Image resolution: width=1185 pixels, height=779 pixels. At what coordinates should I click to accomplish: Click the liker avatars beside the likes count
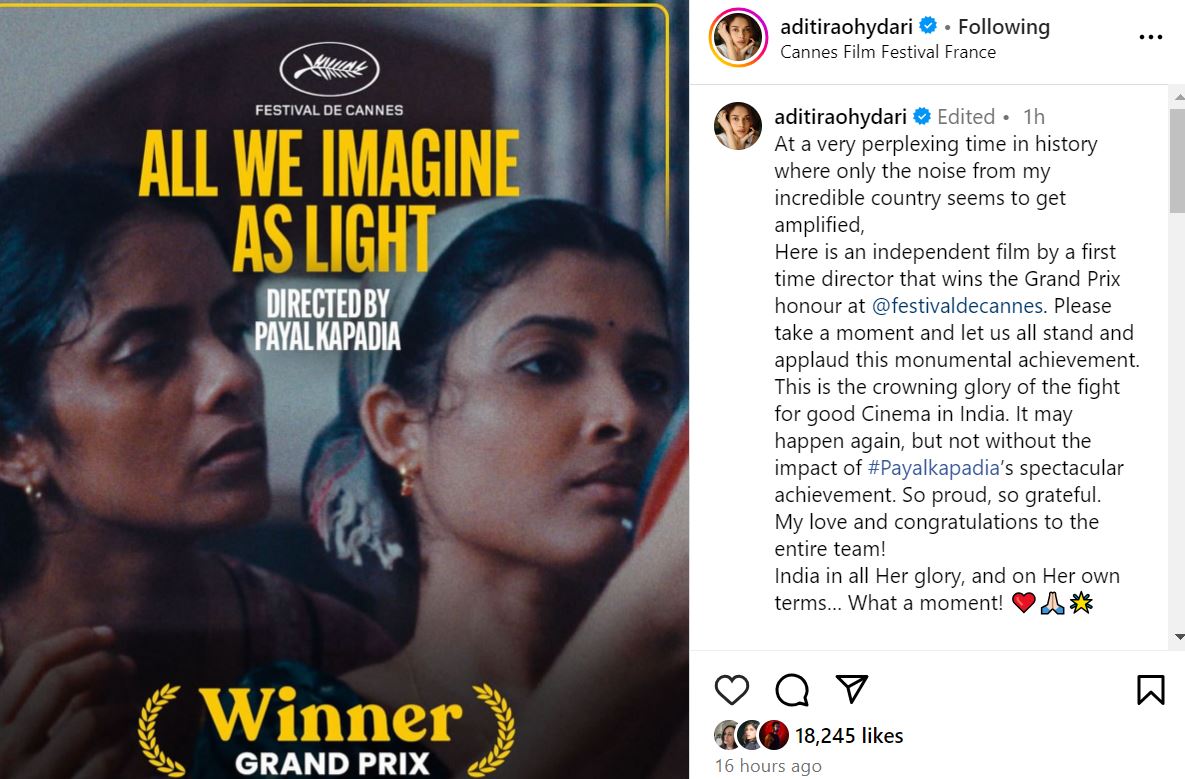[752, 735]
